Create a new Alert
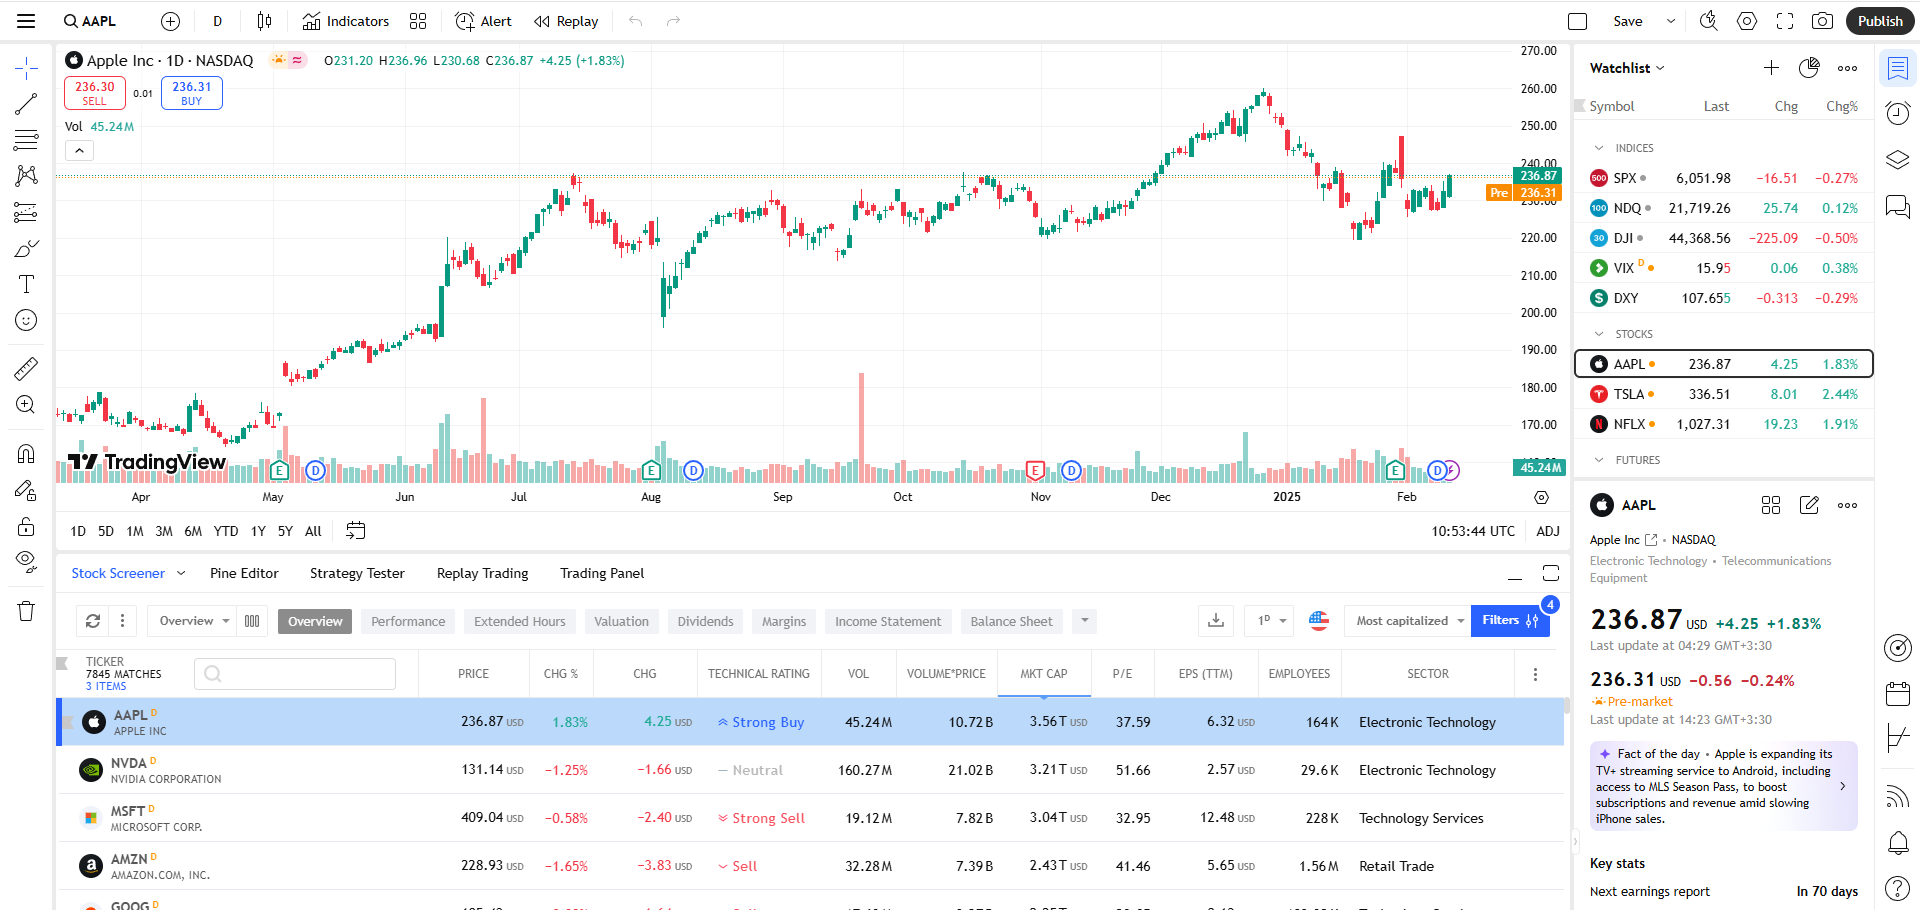This screenshot has height=910, width=1920. (x=483, y=21)
